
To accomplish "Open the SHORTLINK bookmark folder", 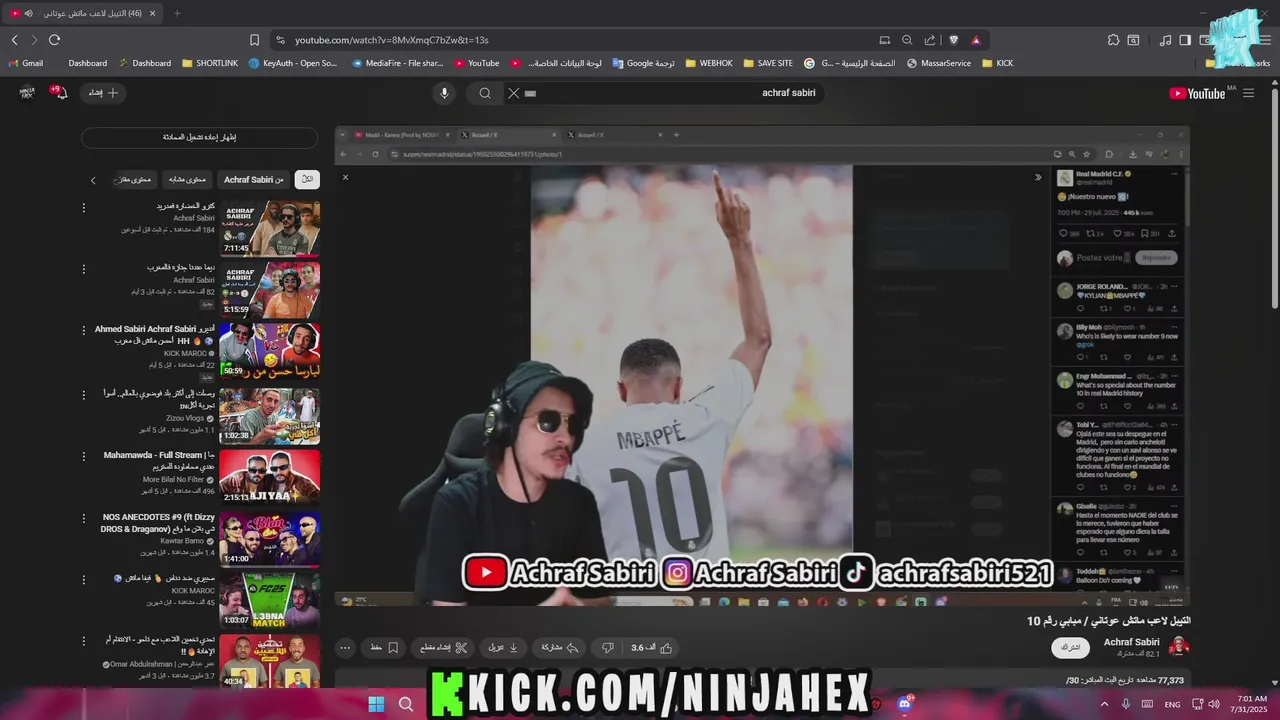I will click(x=210, y=63).
